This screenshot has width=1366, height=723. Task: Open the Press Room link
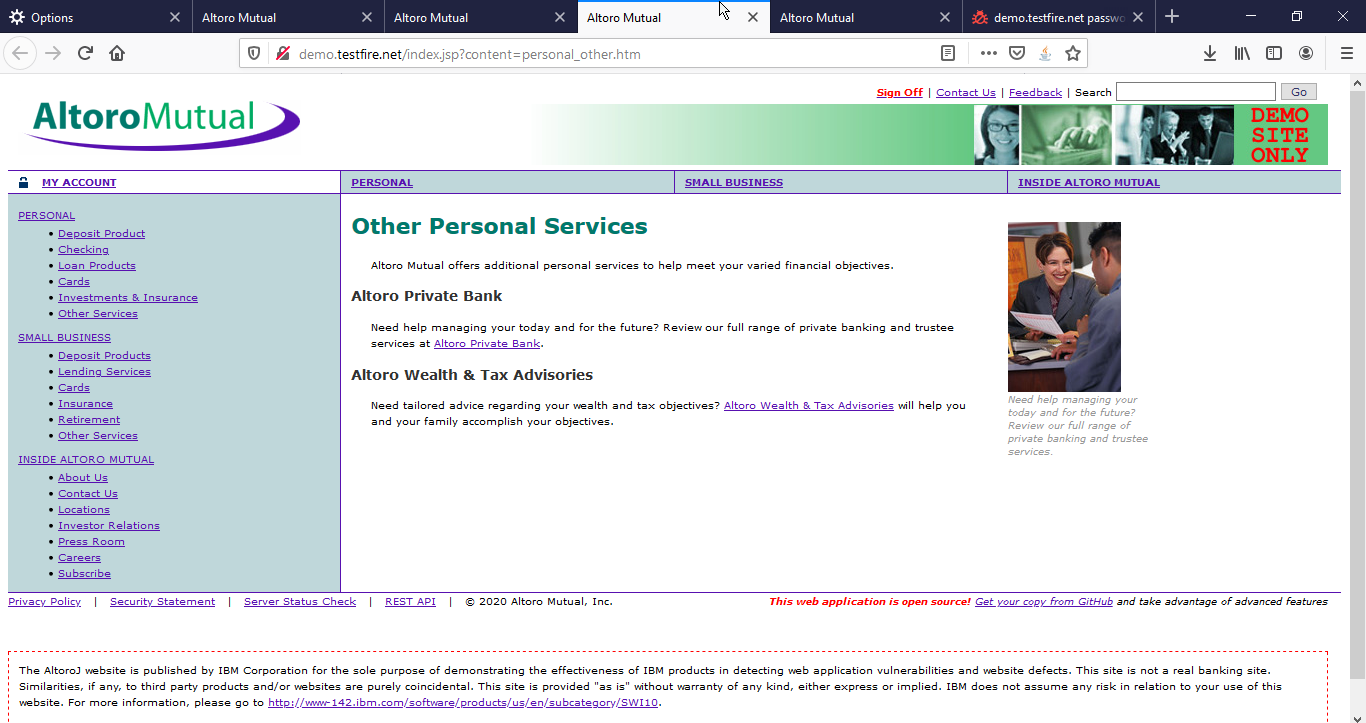pyautogui.click(x=91, y=541)
